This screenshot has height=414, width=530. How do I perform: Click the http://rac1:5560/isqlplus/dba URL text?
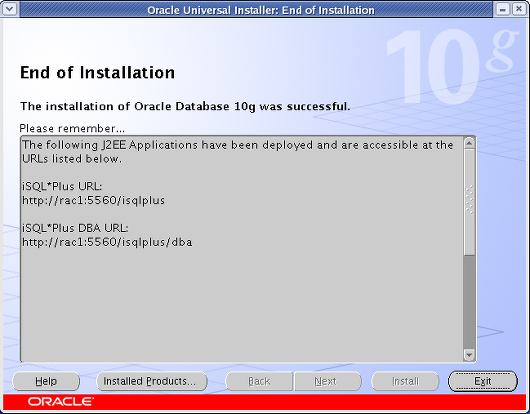[107, 242]
